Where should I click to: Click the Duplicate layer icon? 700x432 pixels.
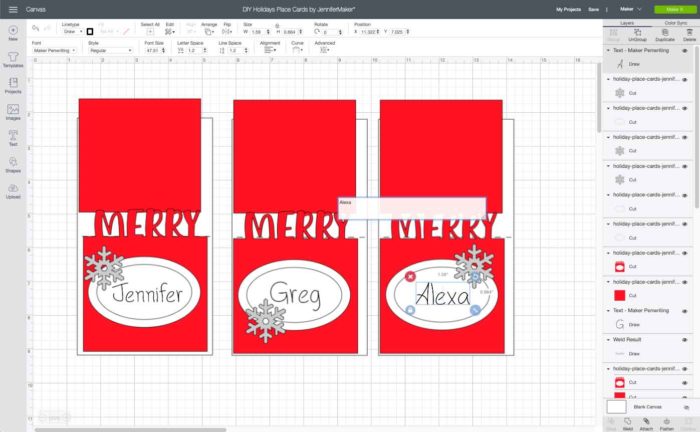[665, 34]
